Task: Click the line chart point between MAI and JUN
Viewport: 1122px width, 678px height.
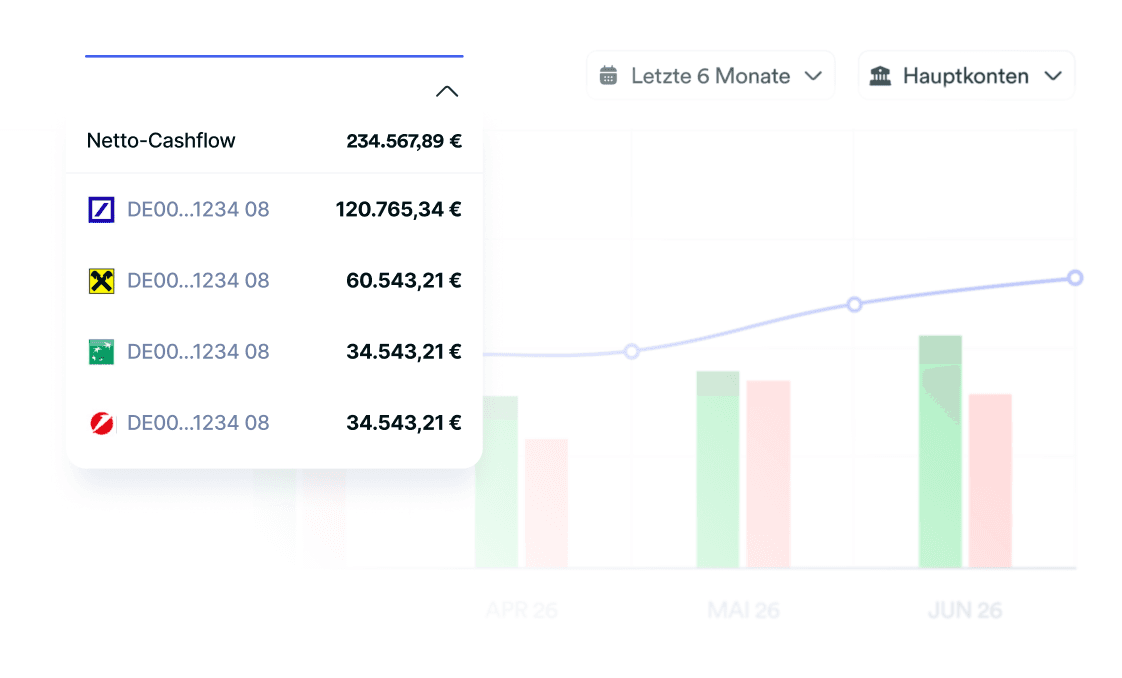Action: (854, 305)
